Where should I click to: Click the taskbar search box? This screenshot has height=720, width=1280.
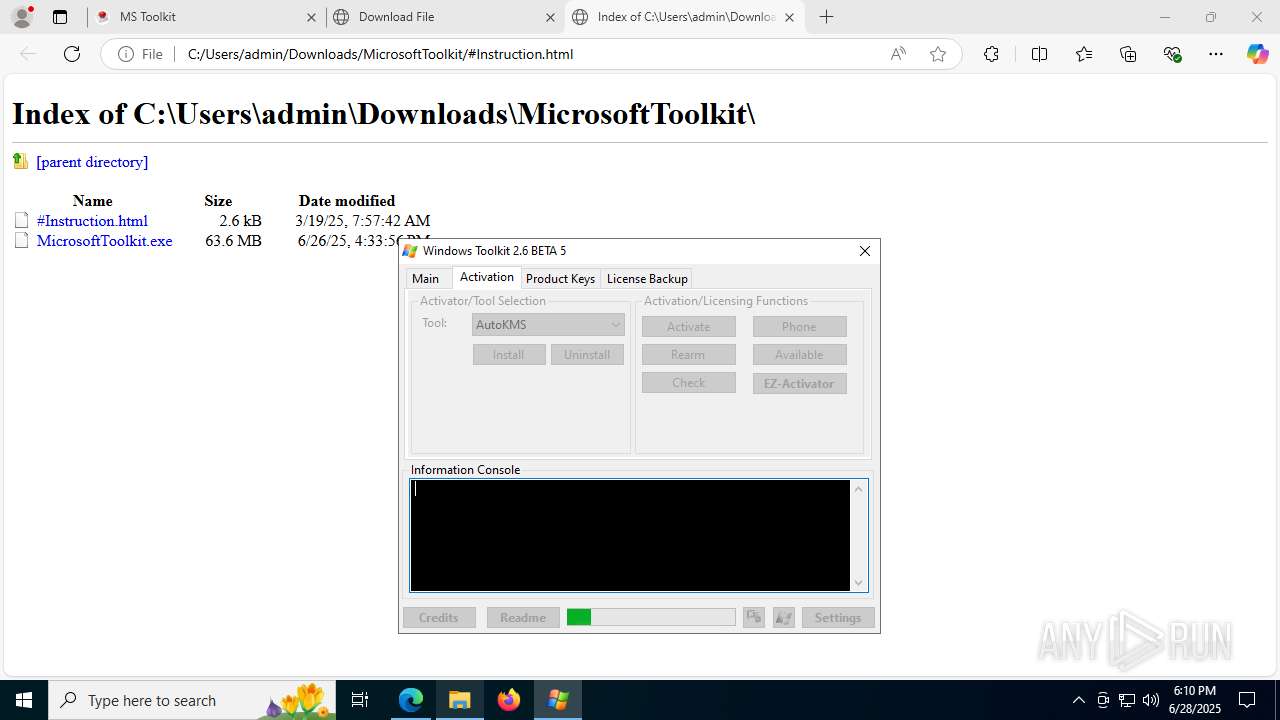tap(190, 700)
